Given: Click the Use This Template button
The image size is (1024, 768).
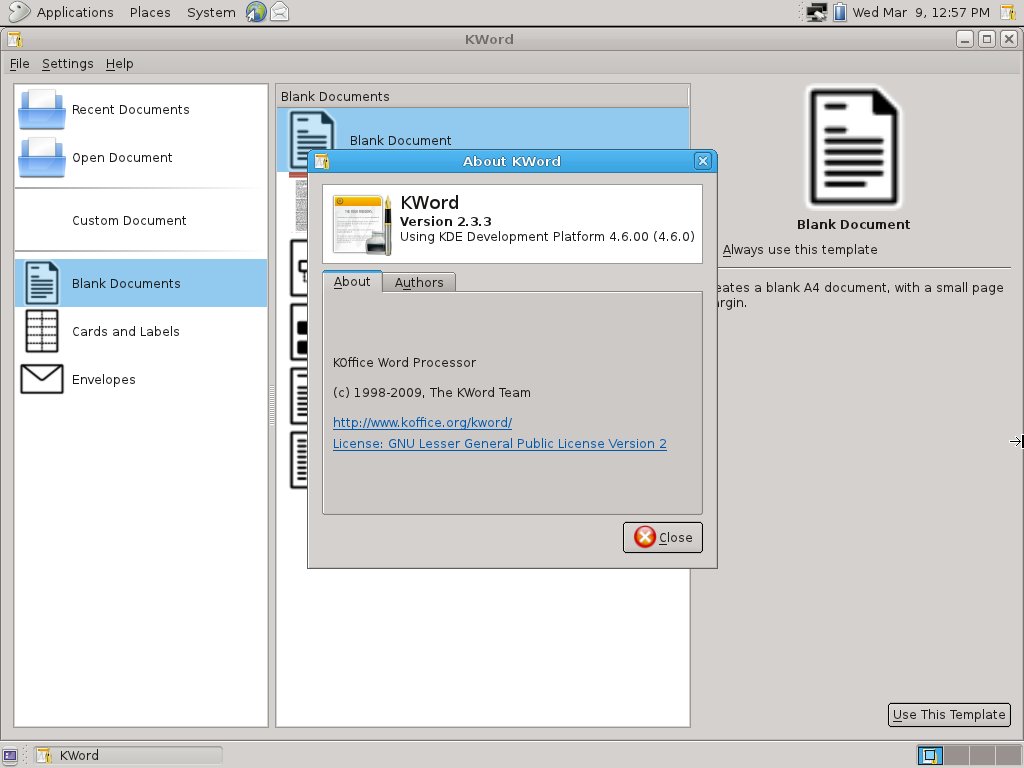Looking at the screenshot, I should [x=948, y=714].
